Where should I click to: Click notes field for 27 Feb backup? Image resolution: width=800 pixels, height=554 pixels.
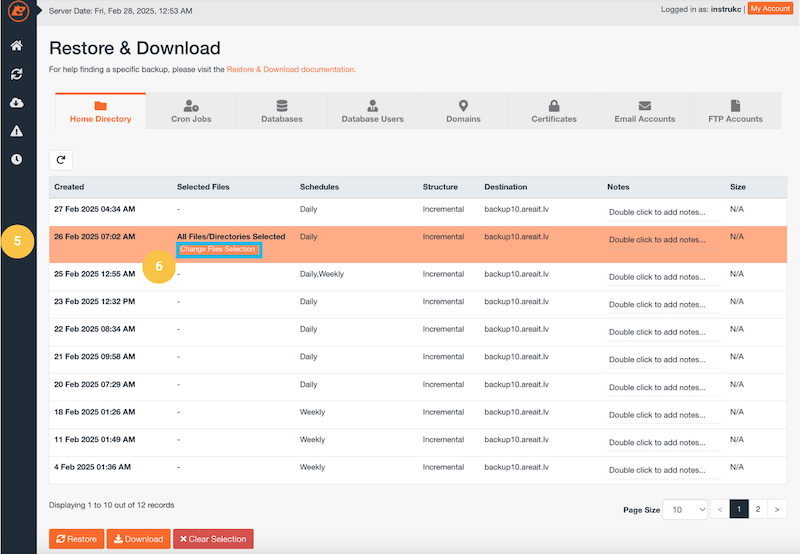[x=663, y=212]
